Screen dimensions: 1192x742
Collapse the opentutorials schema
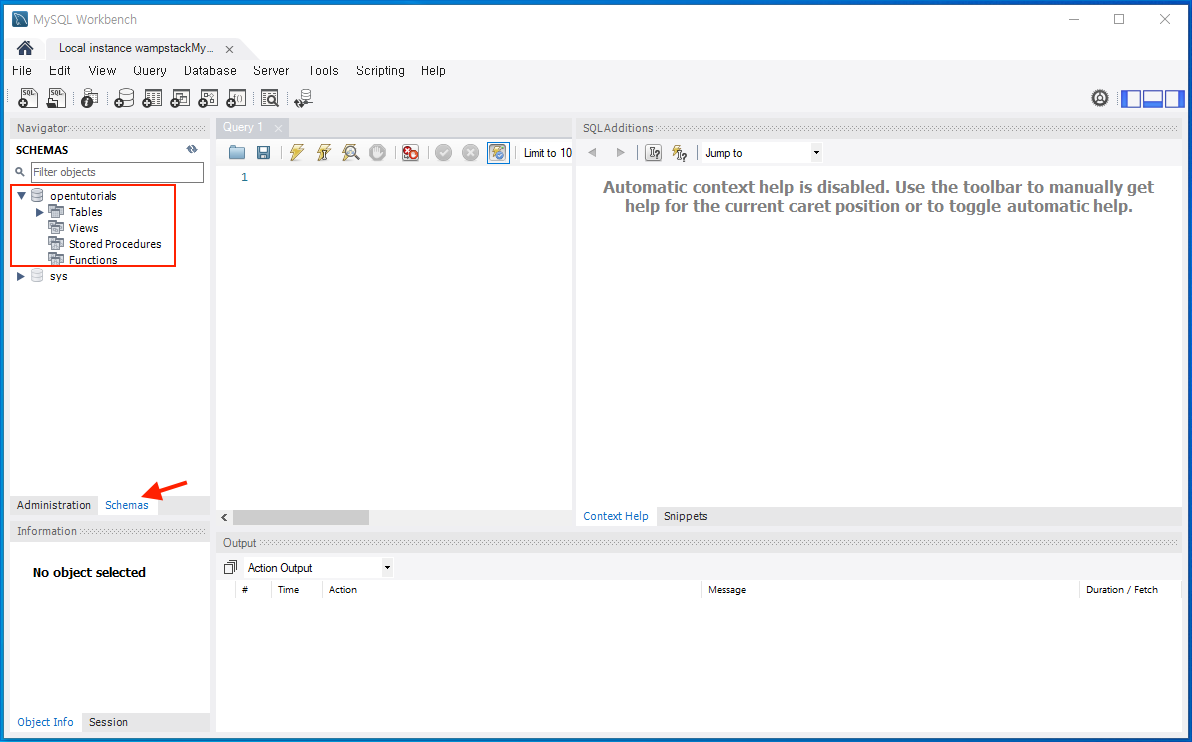click(x=21, y=196)
